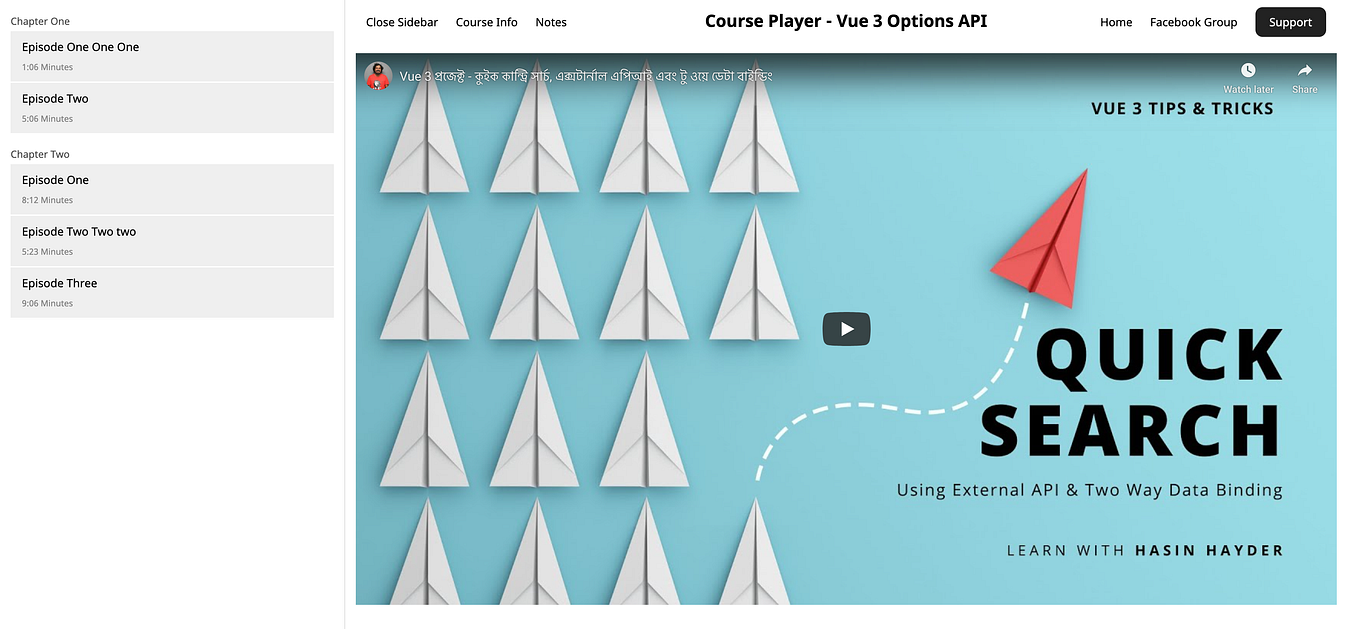Toggle the sidebar with Close Sidebar
The image size is (1358, 629).
tap(402, 22)
